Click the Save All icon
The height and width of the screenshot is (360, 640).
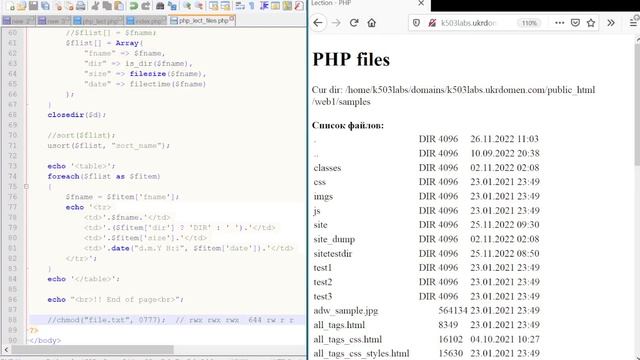click(45, 6)
